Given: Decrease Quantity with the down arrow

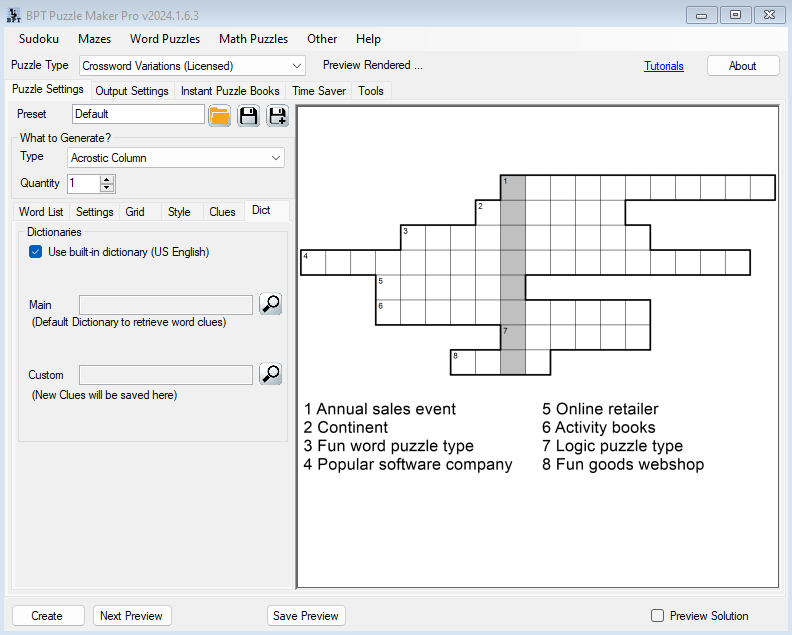Looking at the screenshot, I should tap(107, 188).
